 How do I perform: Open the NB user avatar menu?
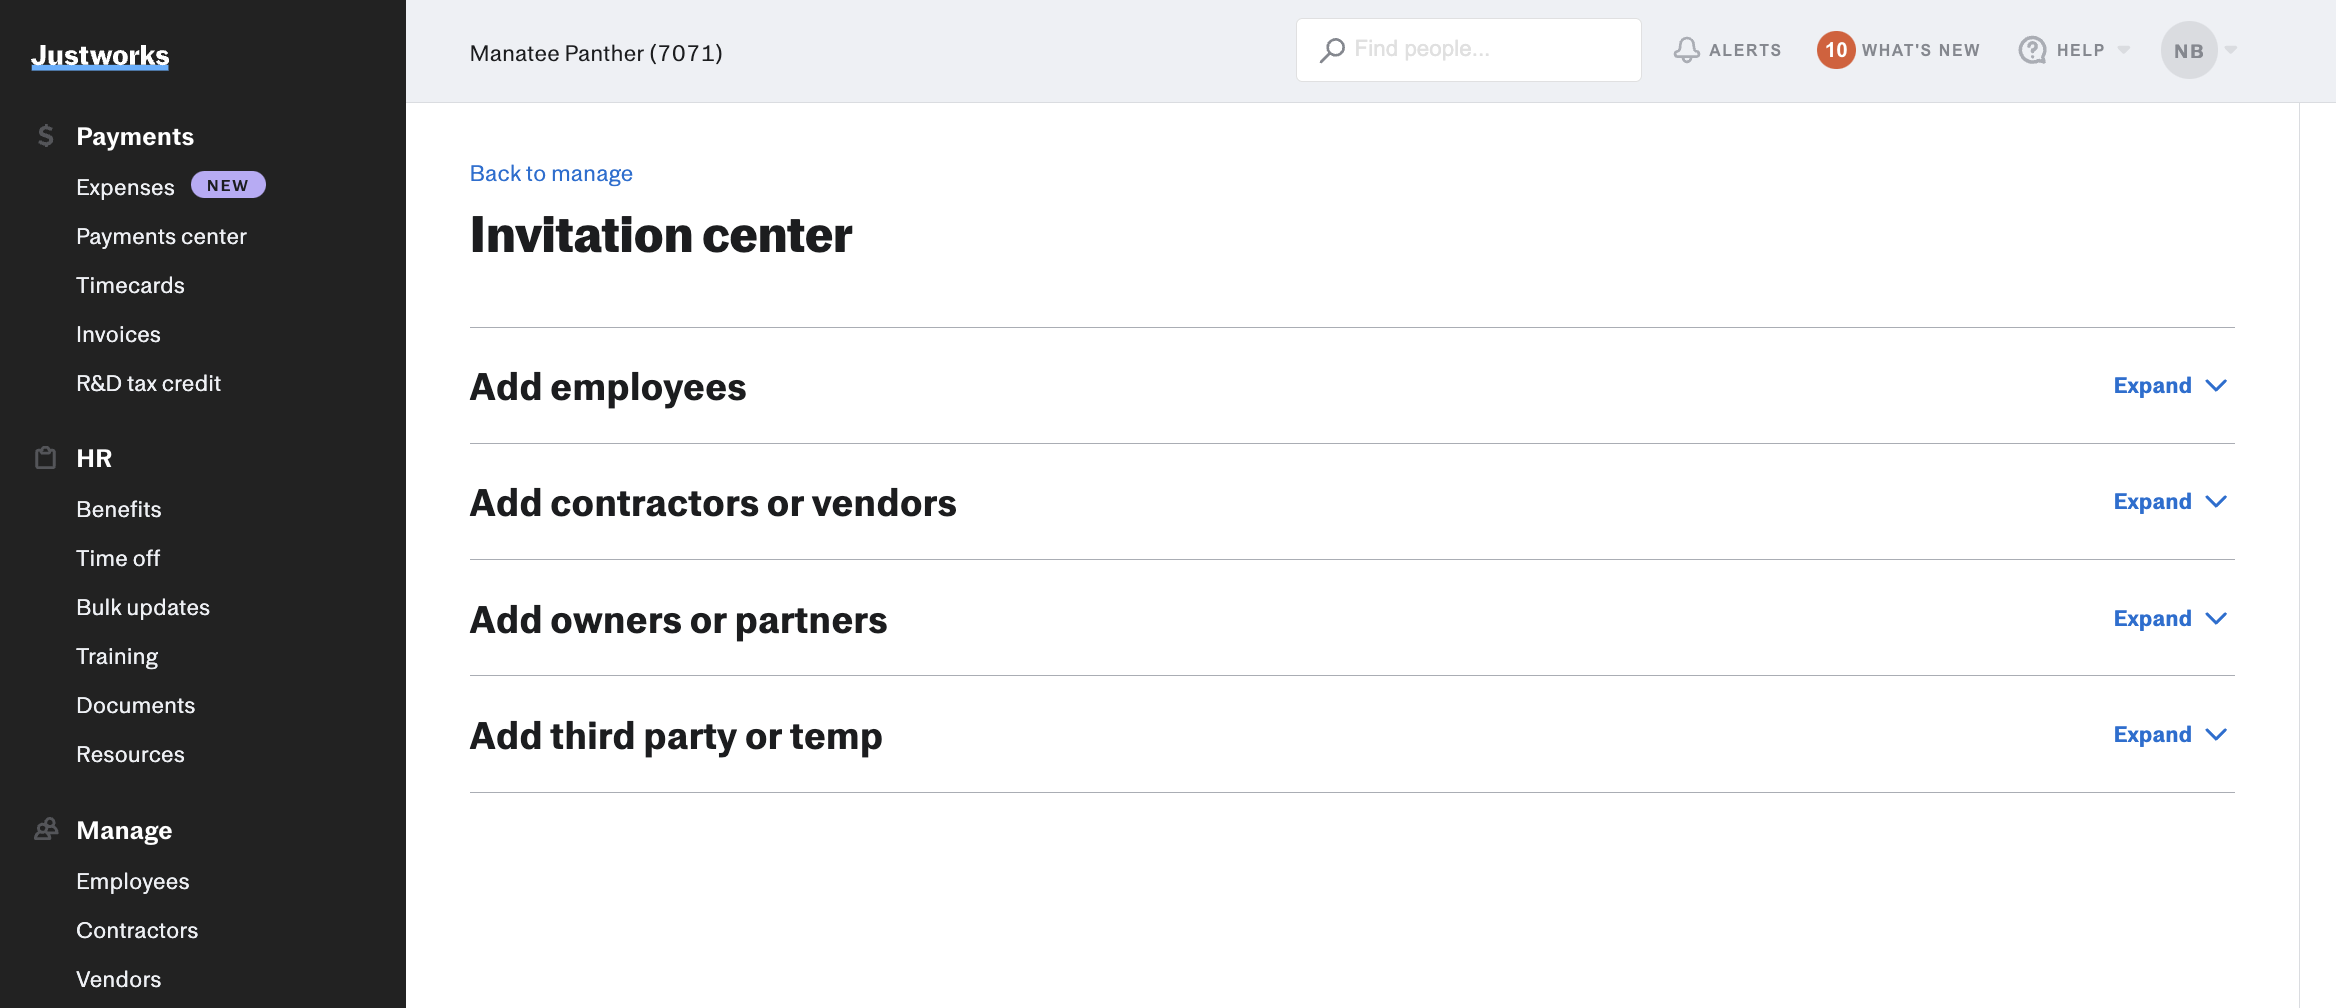point(2189,50)
